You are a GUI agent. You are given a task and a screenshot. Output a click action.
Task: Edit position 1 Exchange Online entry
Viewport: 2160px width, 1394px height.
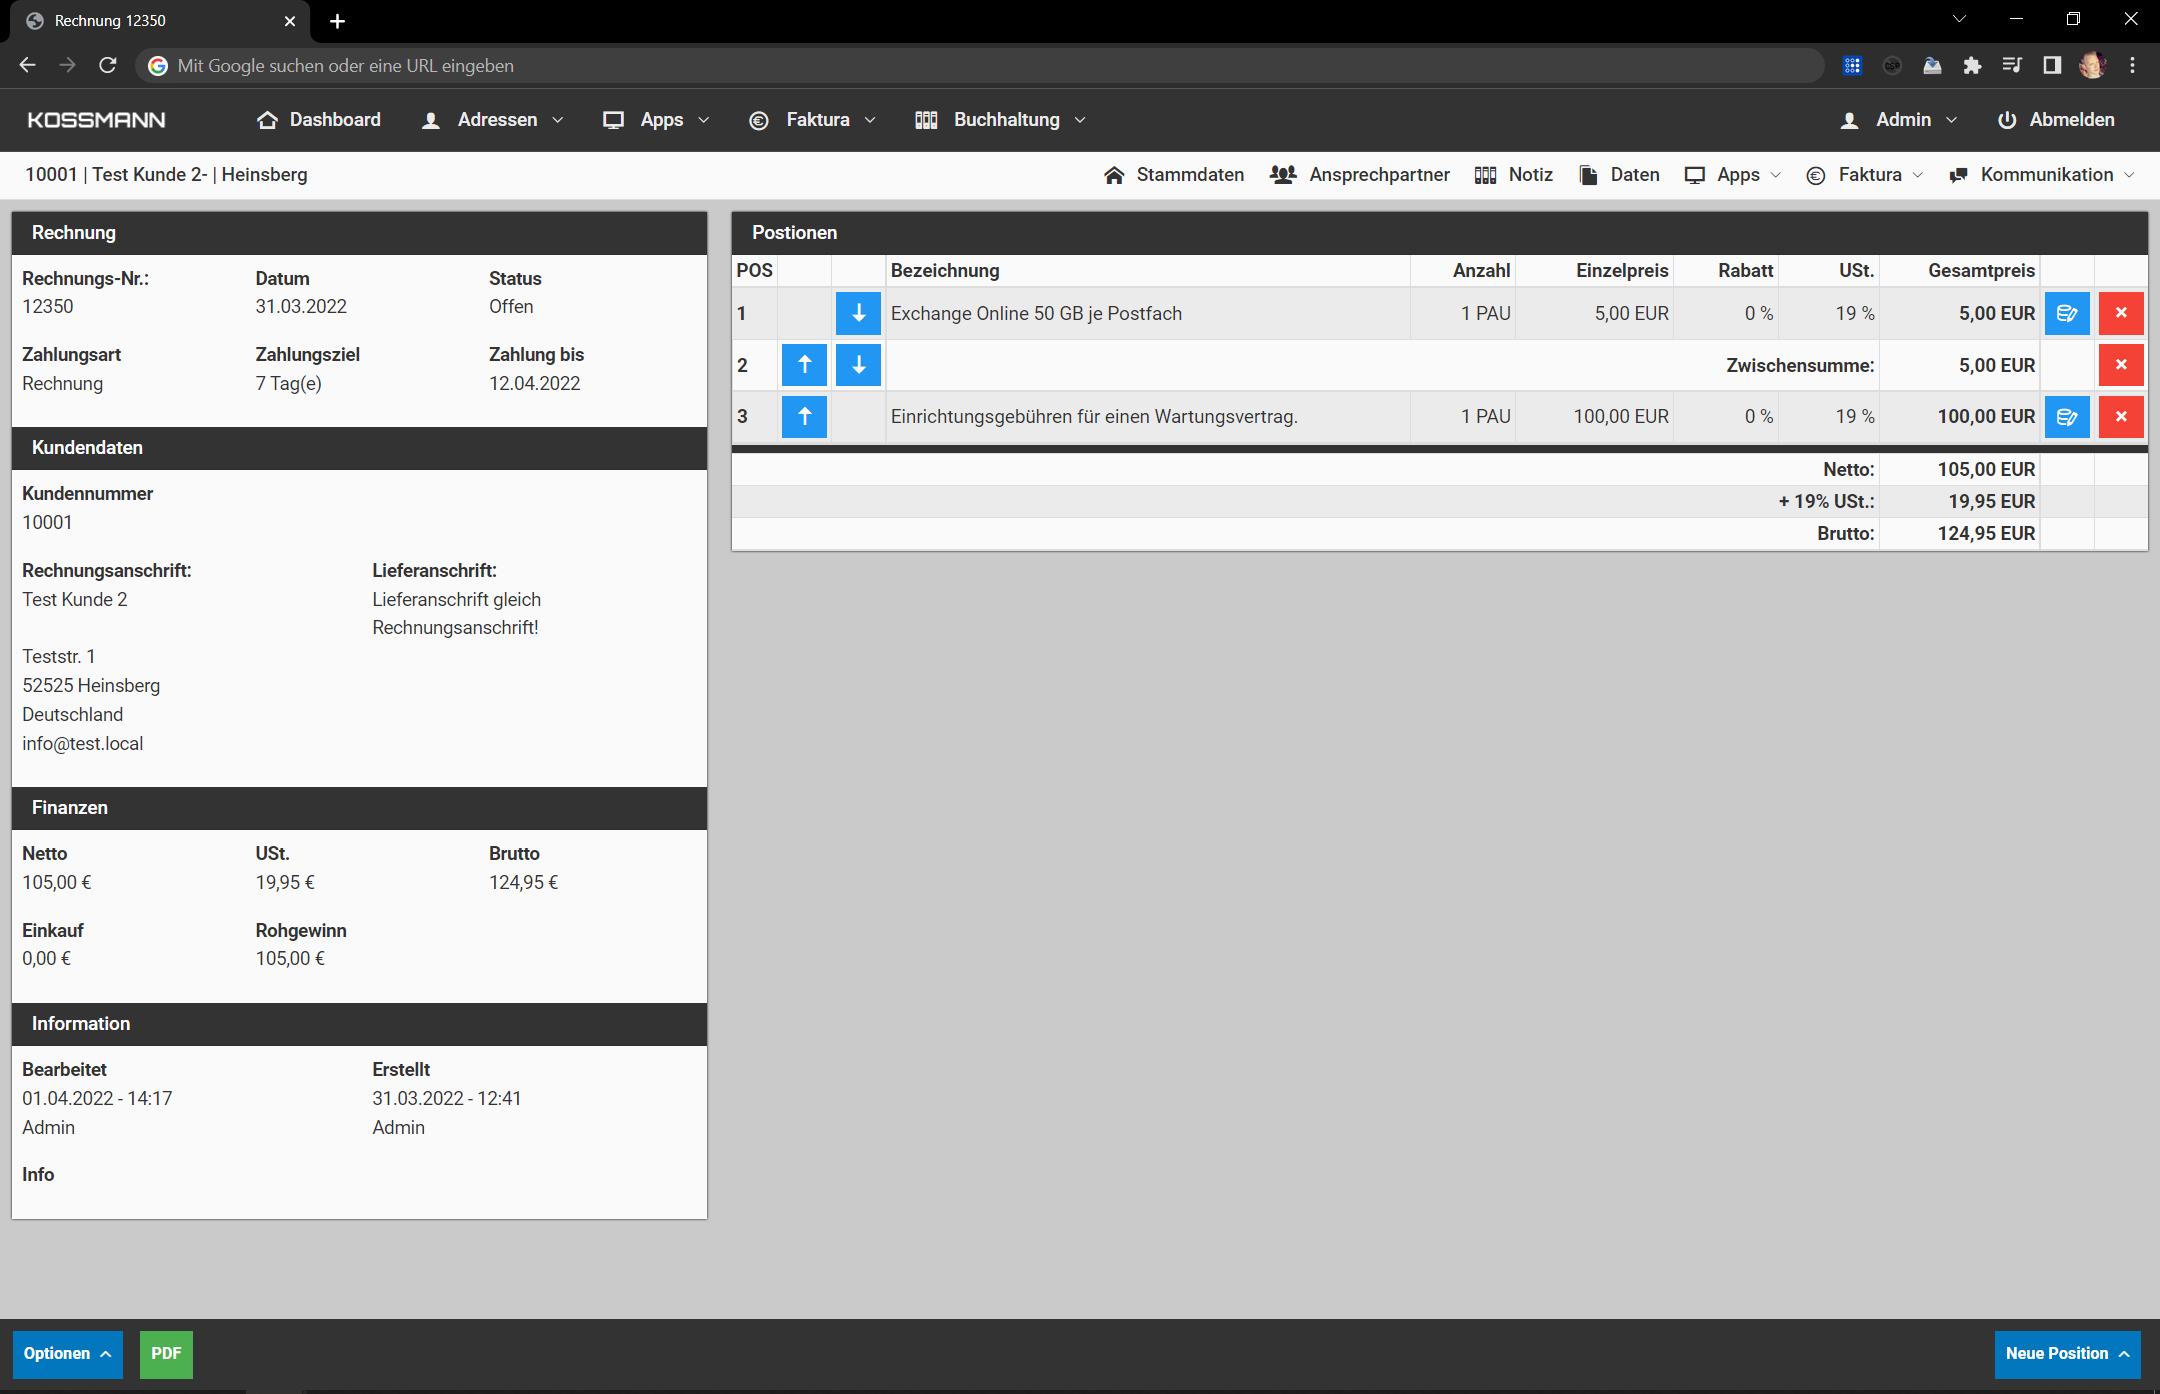(x=2067, y=313)
